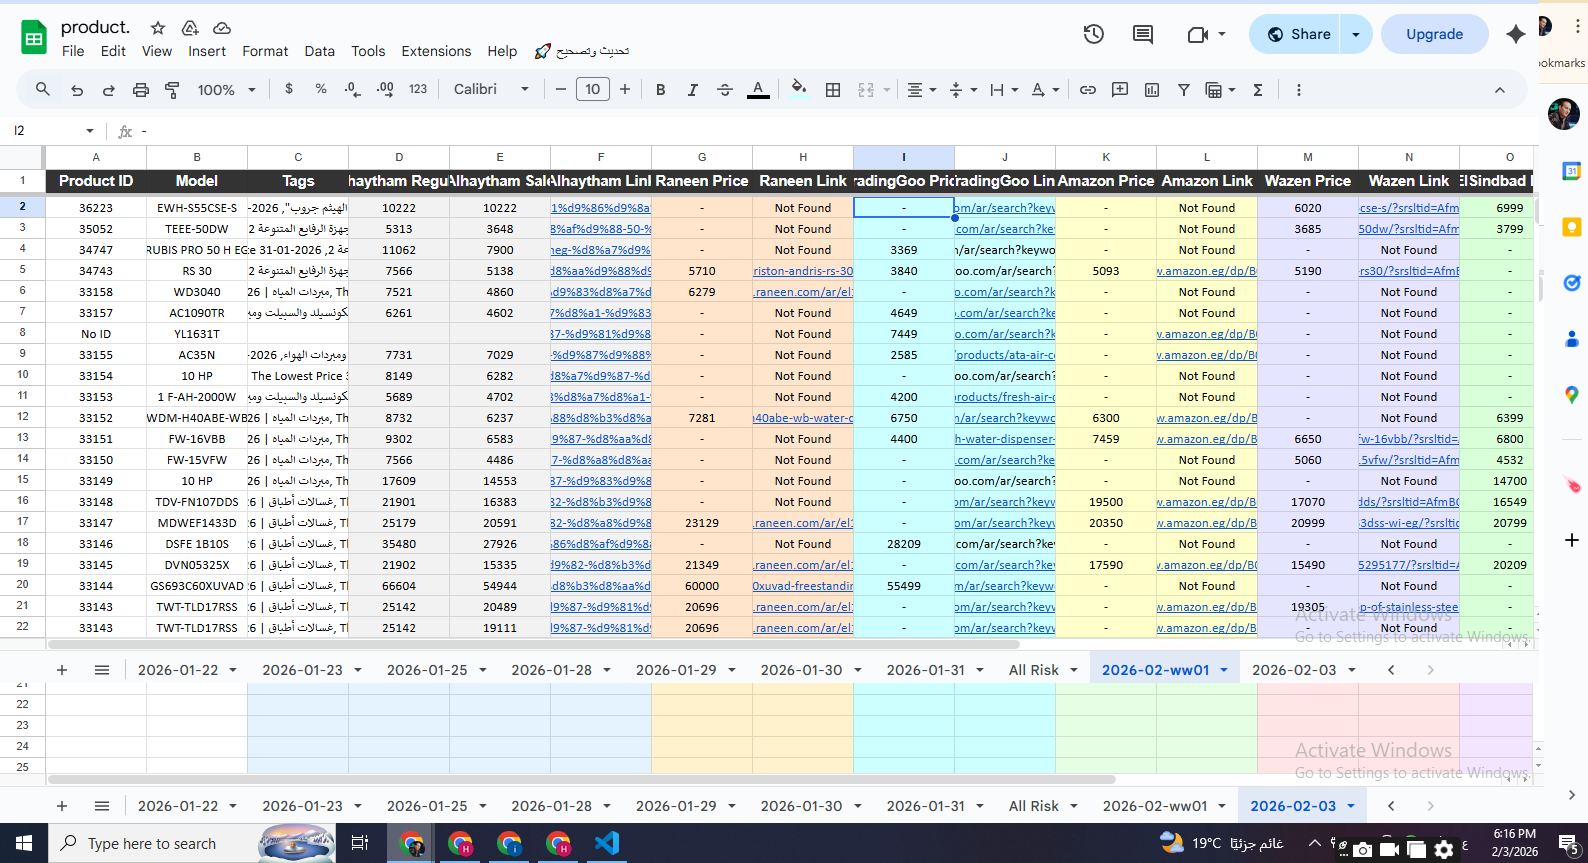Open the Extensions menu
The image size is (1588, 863).
coord(435,51)
